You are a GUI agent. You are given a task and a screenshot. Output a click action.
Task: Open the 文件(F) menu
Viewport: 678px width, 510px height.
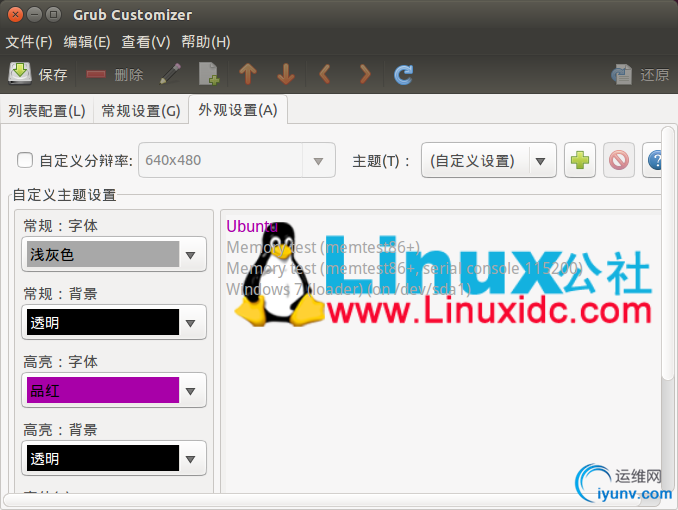coord(29,42)
